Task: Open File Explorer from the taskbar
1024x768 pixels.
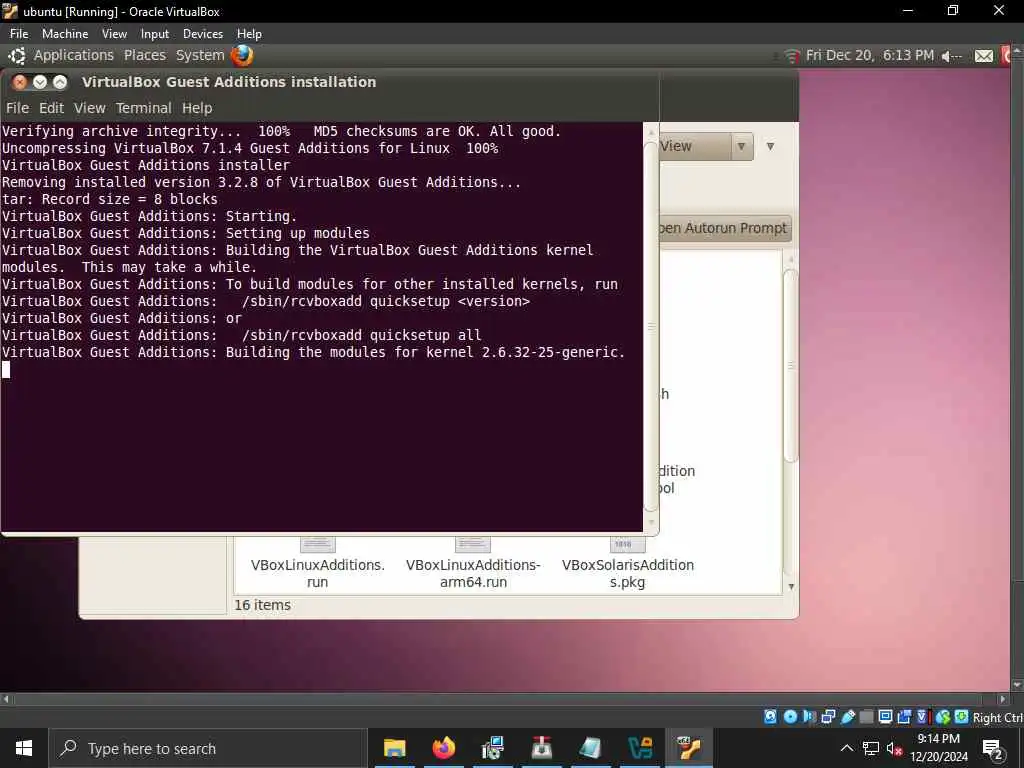Action: (x=394, y=748)
